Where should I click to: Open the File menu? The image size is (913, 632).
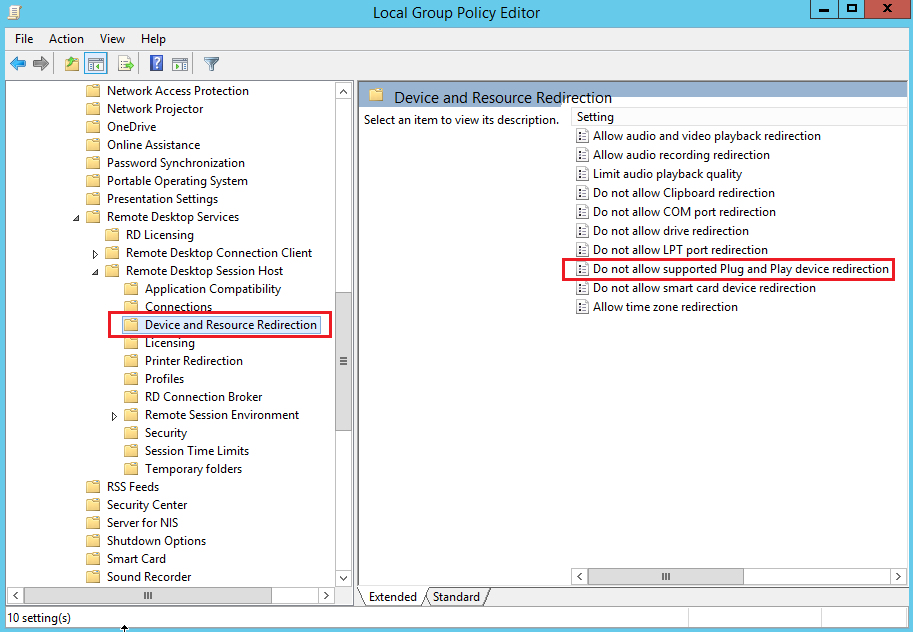click(24, 39)
